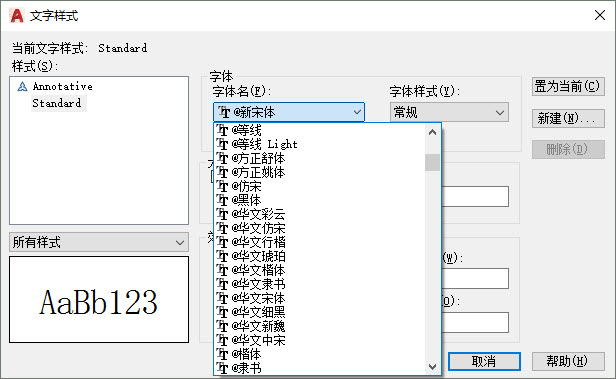This screenshot has width=616, height=379.
Task: Click TrueType icon beside @等线 Light
Action: (x=222, y=144)
